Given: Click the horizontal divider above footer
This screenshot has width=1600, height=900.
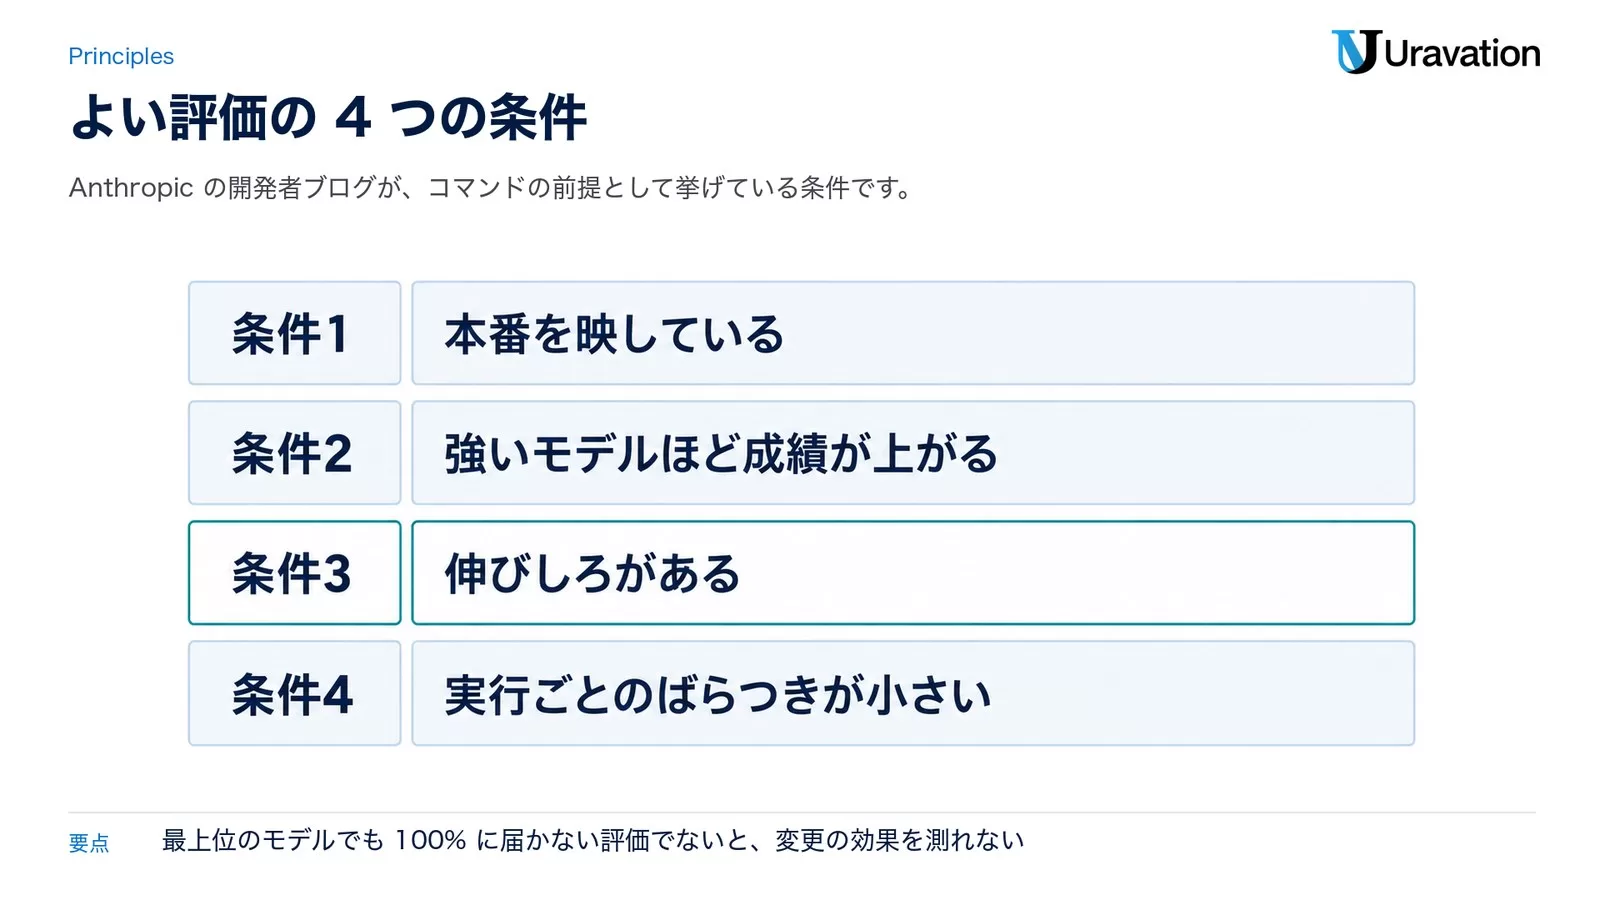Looking at the screenshot, I should (x=802, y=812).
